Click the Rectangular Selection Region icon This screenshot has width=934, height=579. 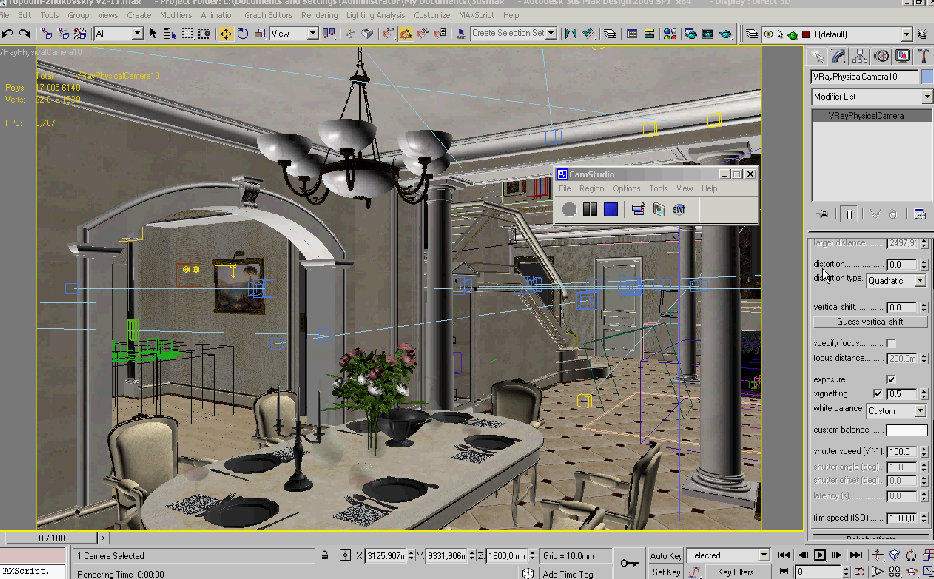point(187,34)
